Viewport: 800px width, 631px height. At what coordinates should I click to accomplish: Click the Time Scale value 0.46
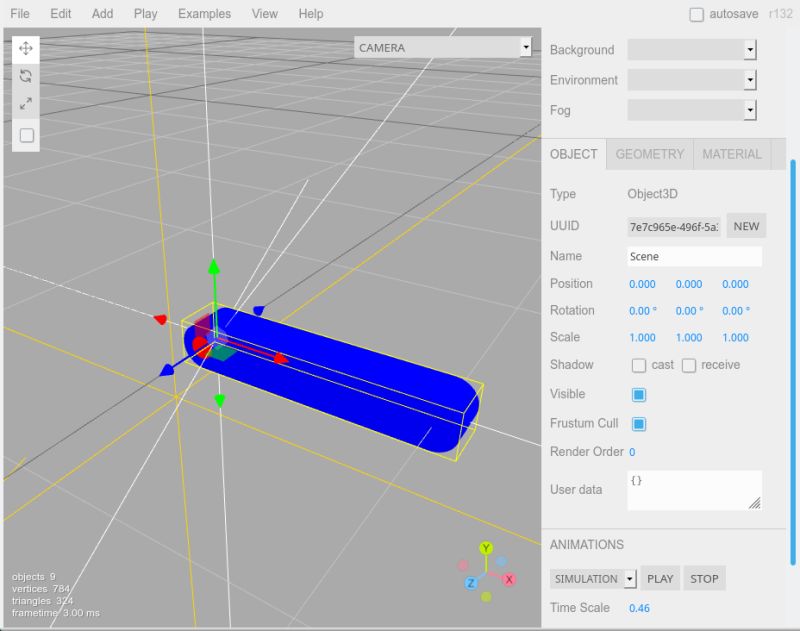[x=639, y=608]
